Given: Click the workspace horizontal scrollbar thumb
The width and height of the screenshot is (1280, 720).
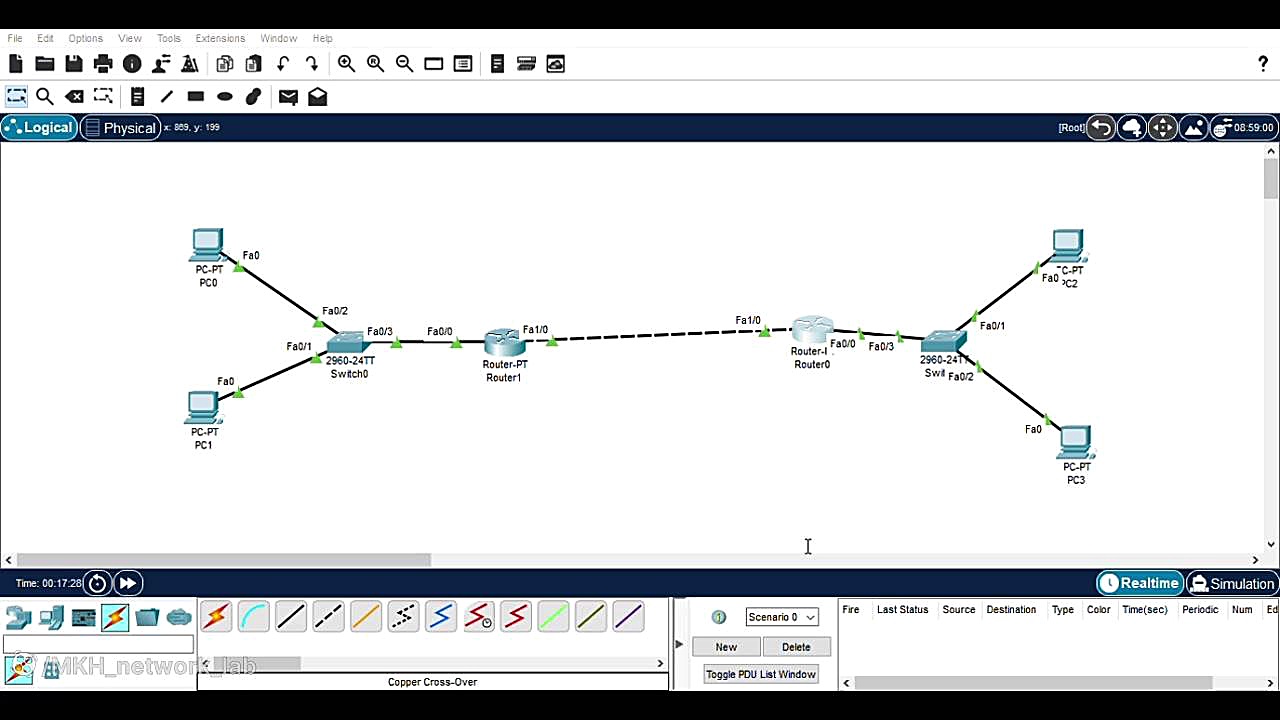Looking at the screenshot, I should (224, 560).
